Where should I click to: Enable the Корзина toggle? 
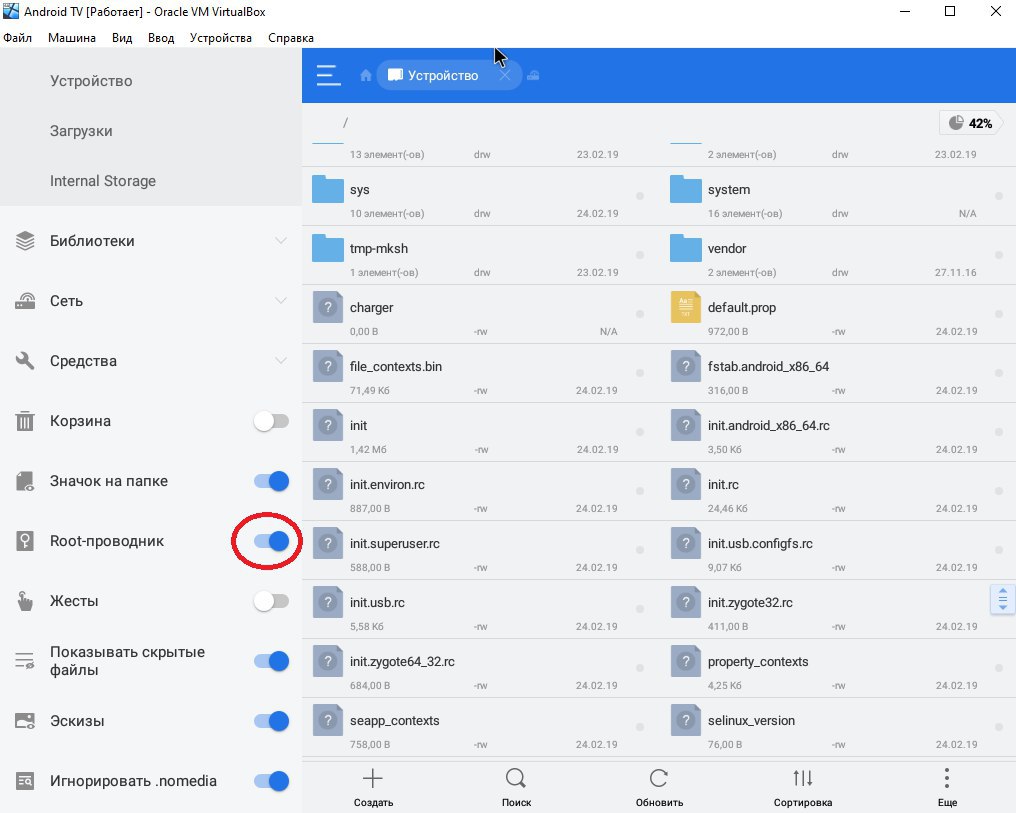point(271,421)
